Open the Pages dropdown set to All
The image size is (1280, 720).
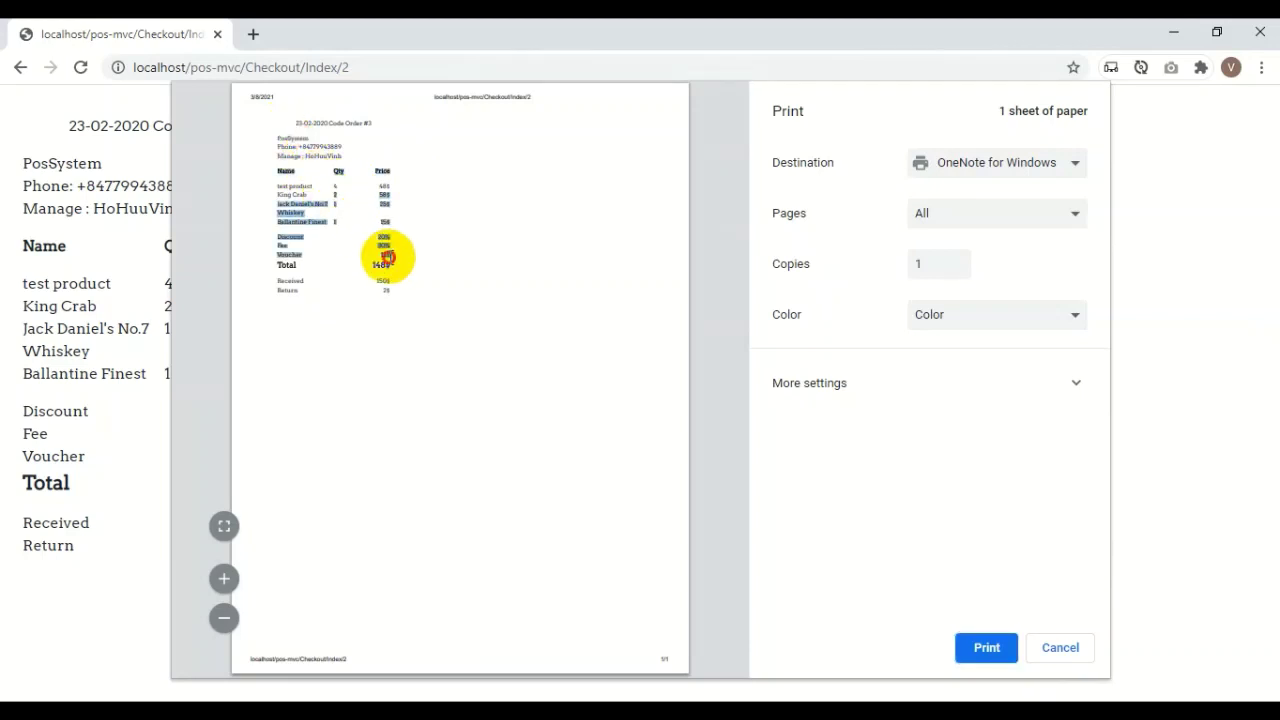996,213
